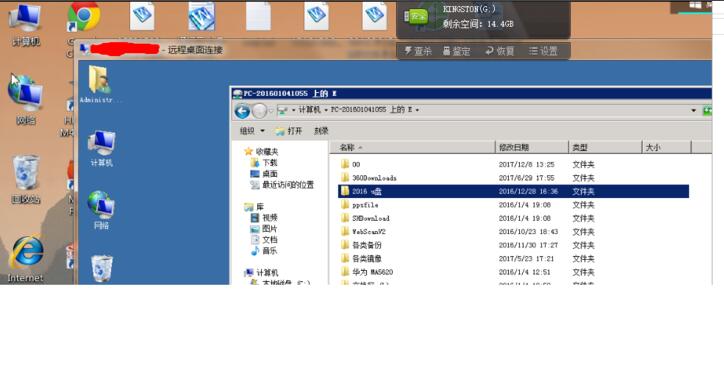Open 计算机 icon on local desktop
This screenshot has width=724, height=390.
pos(25,25)
